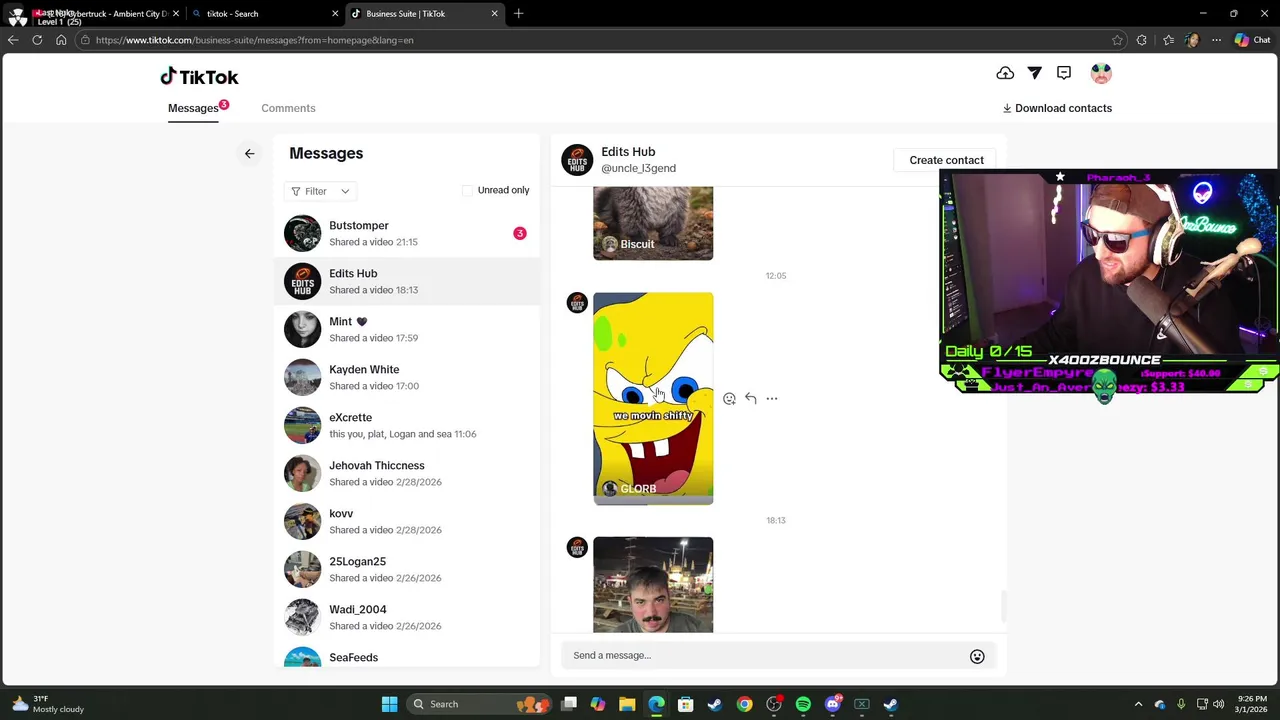Open the shared video sent at 18:13
This screenshot has width=1280, height=720.
click(653, 585)
